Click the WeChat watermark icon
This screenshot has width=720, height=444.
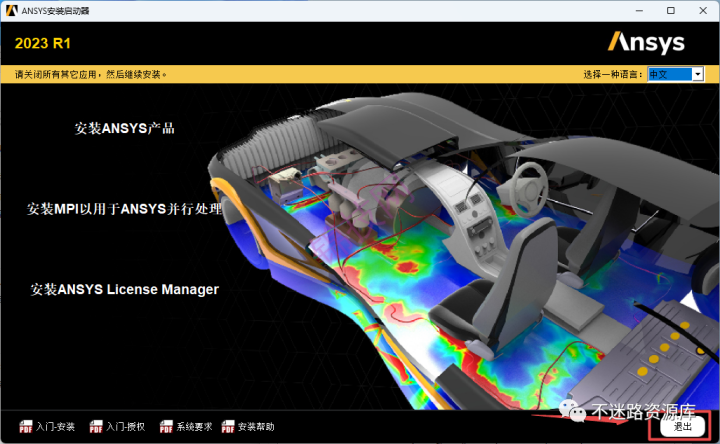click(571, 410)
